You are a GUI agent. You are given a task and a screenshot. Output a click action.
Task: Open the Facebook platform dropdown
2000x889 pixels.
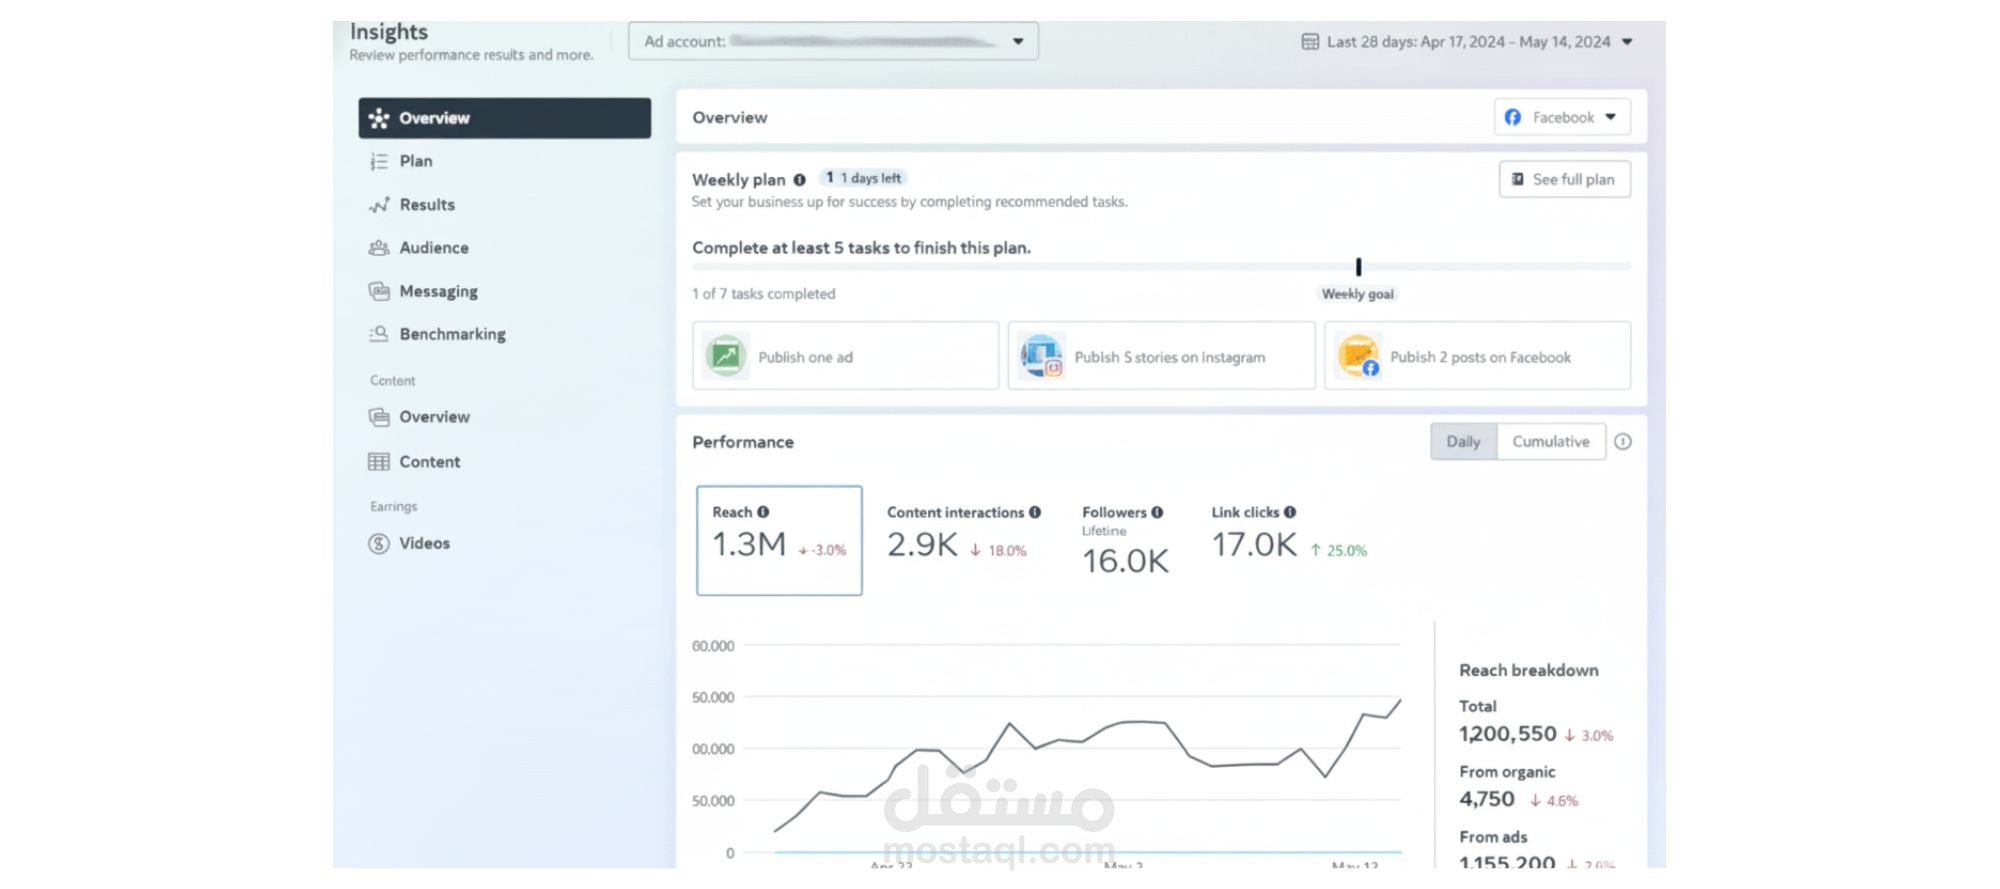click(x=1562, y=117)
